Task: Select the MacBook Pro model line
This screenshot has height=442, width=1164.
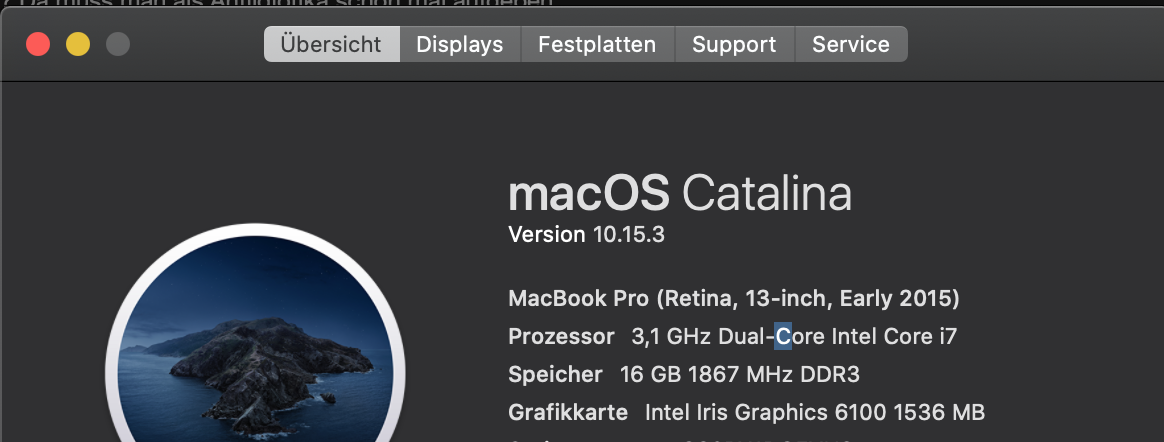Action: [x=734, y=298]
